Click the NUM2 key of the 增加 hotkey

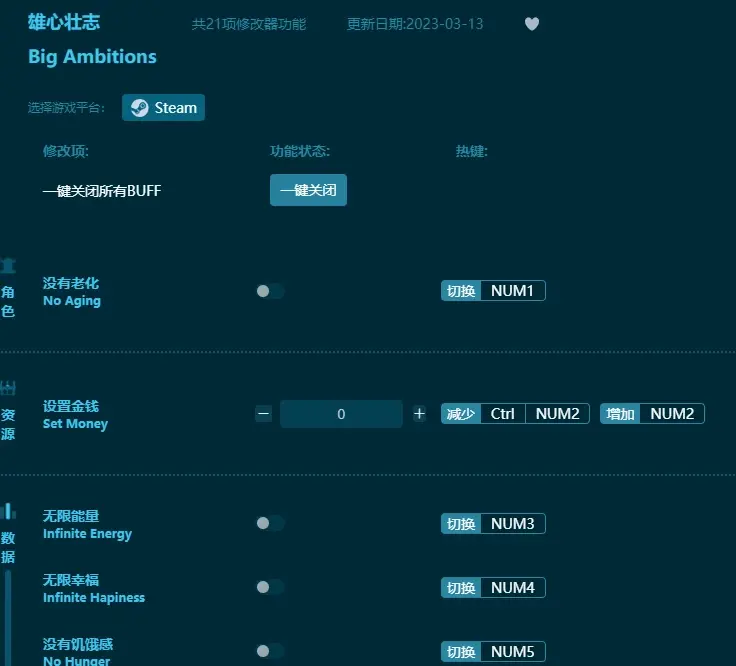pos(672,413)
